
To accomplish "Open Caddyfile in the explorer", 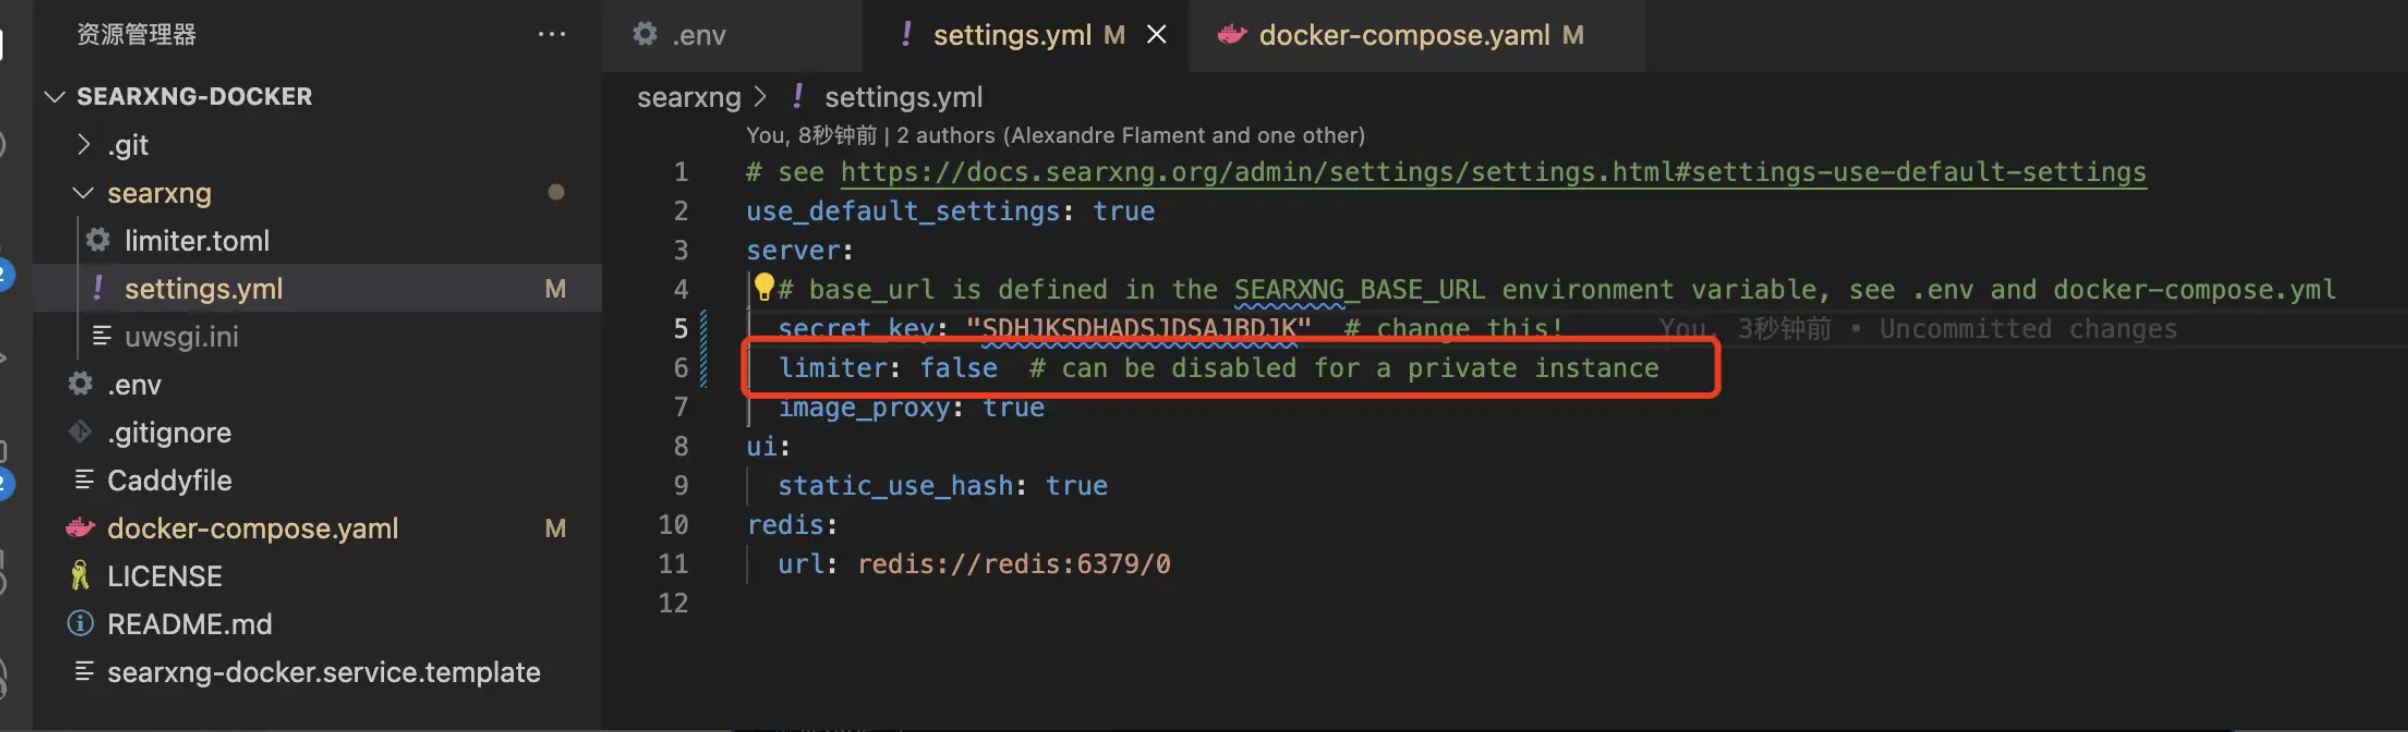I will click(169, 480).
